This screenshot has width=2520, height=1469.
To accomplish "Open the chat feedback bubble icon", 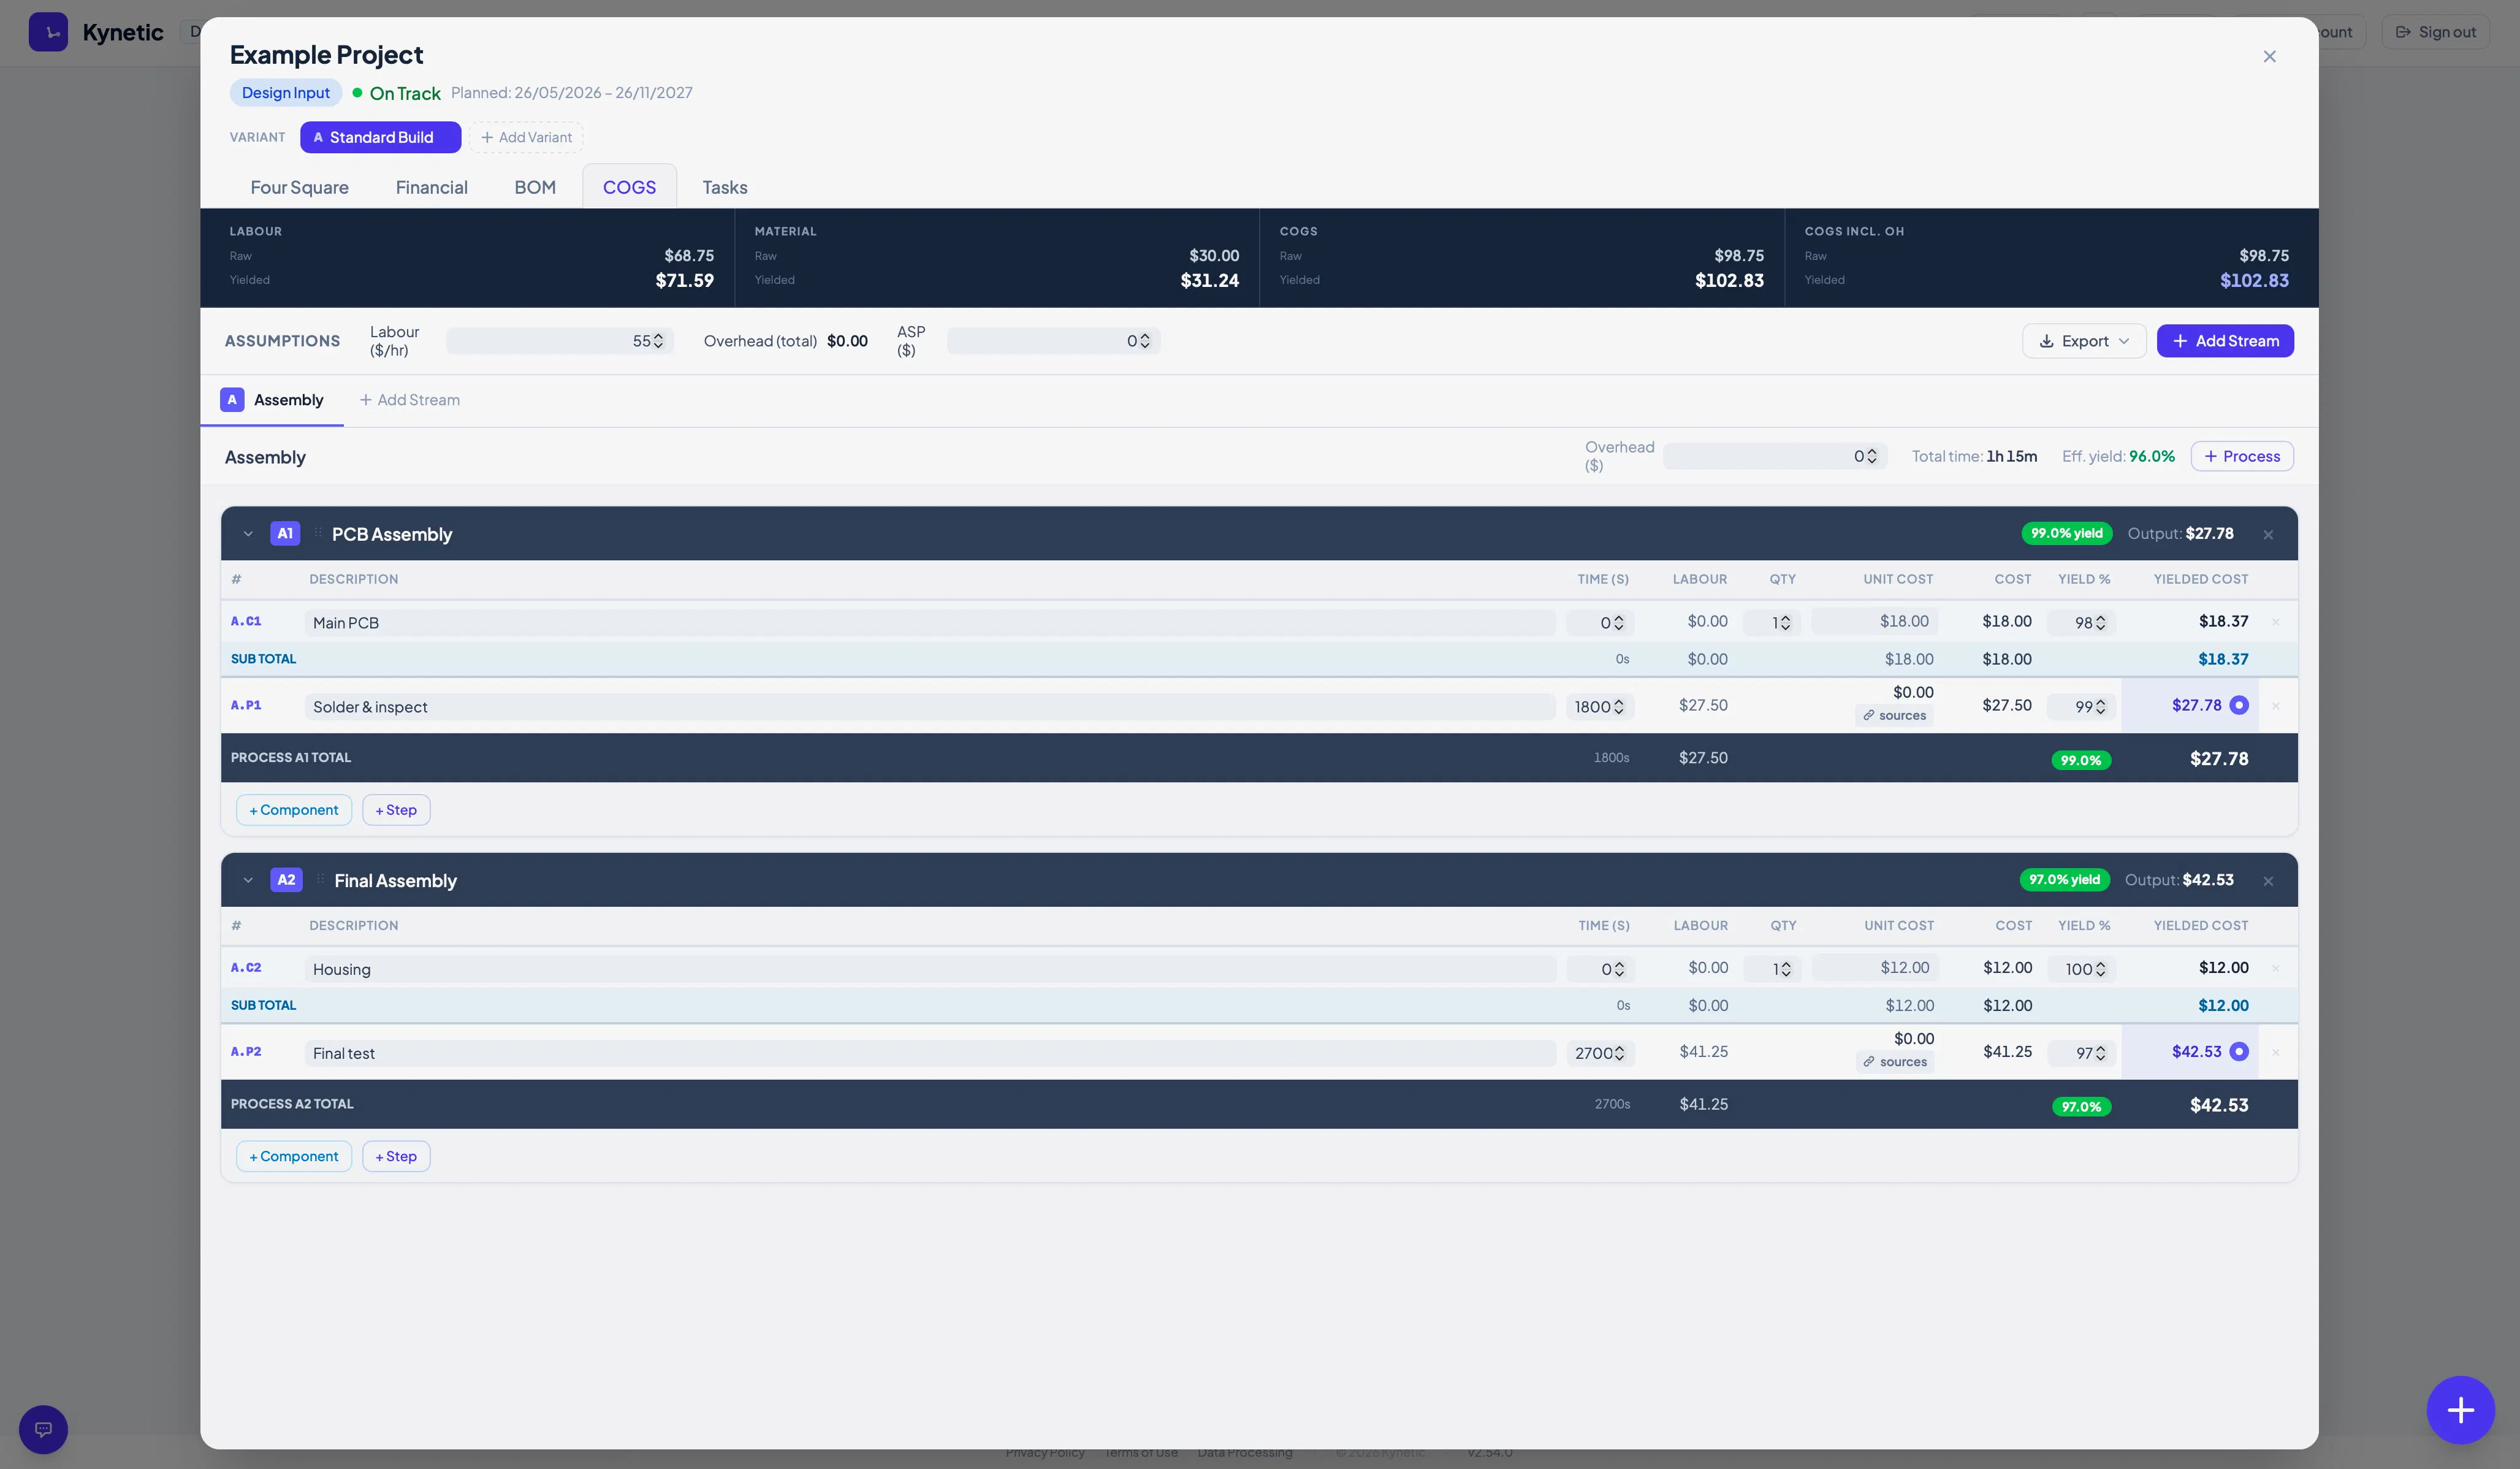I will click(43, 1429).
